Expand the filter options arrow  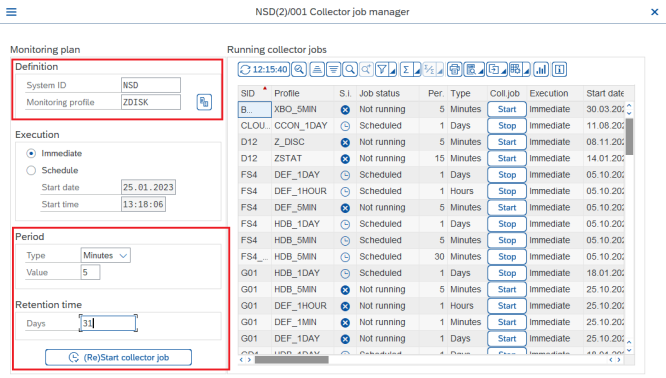[x=392, y=70]
